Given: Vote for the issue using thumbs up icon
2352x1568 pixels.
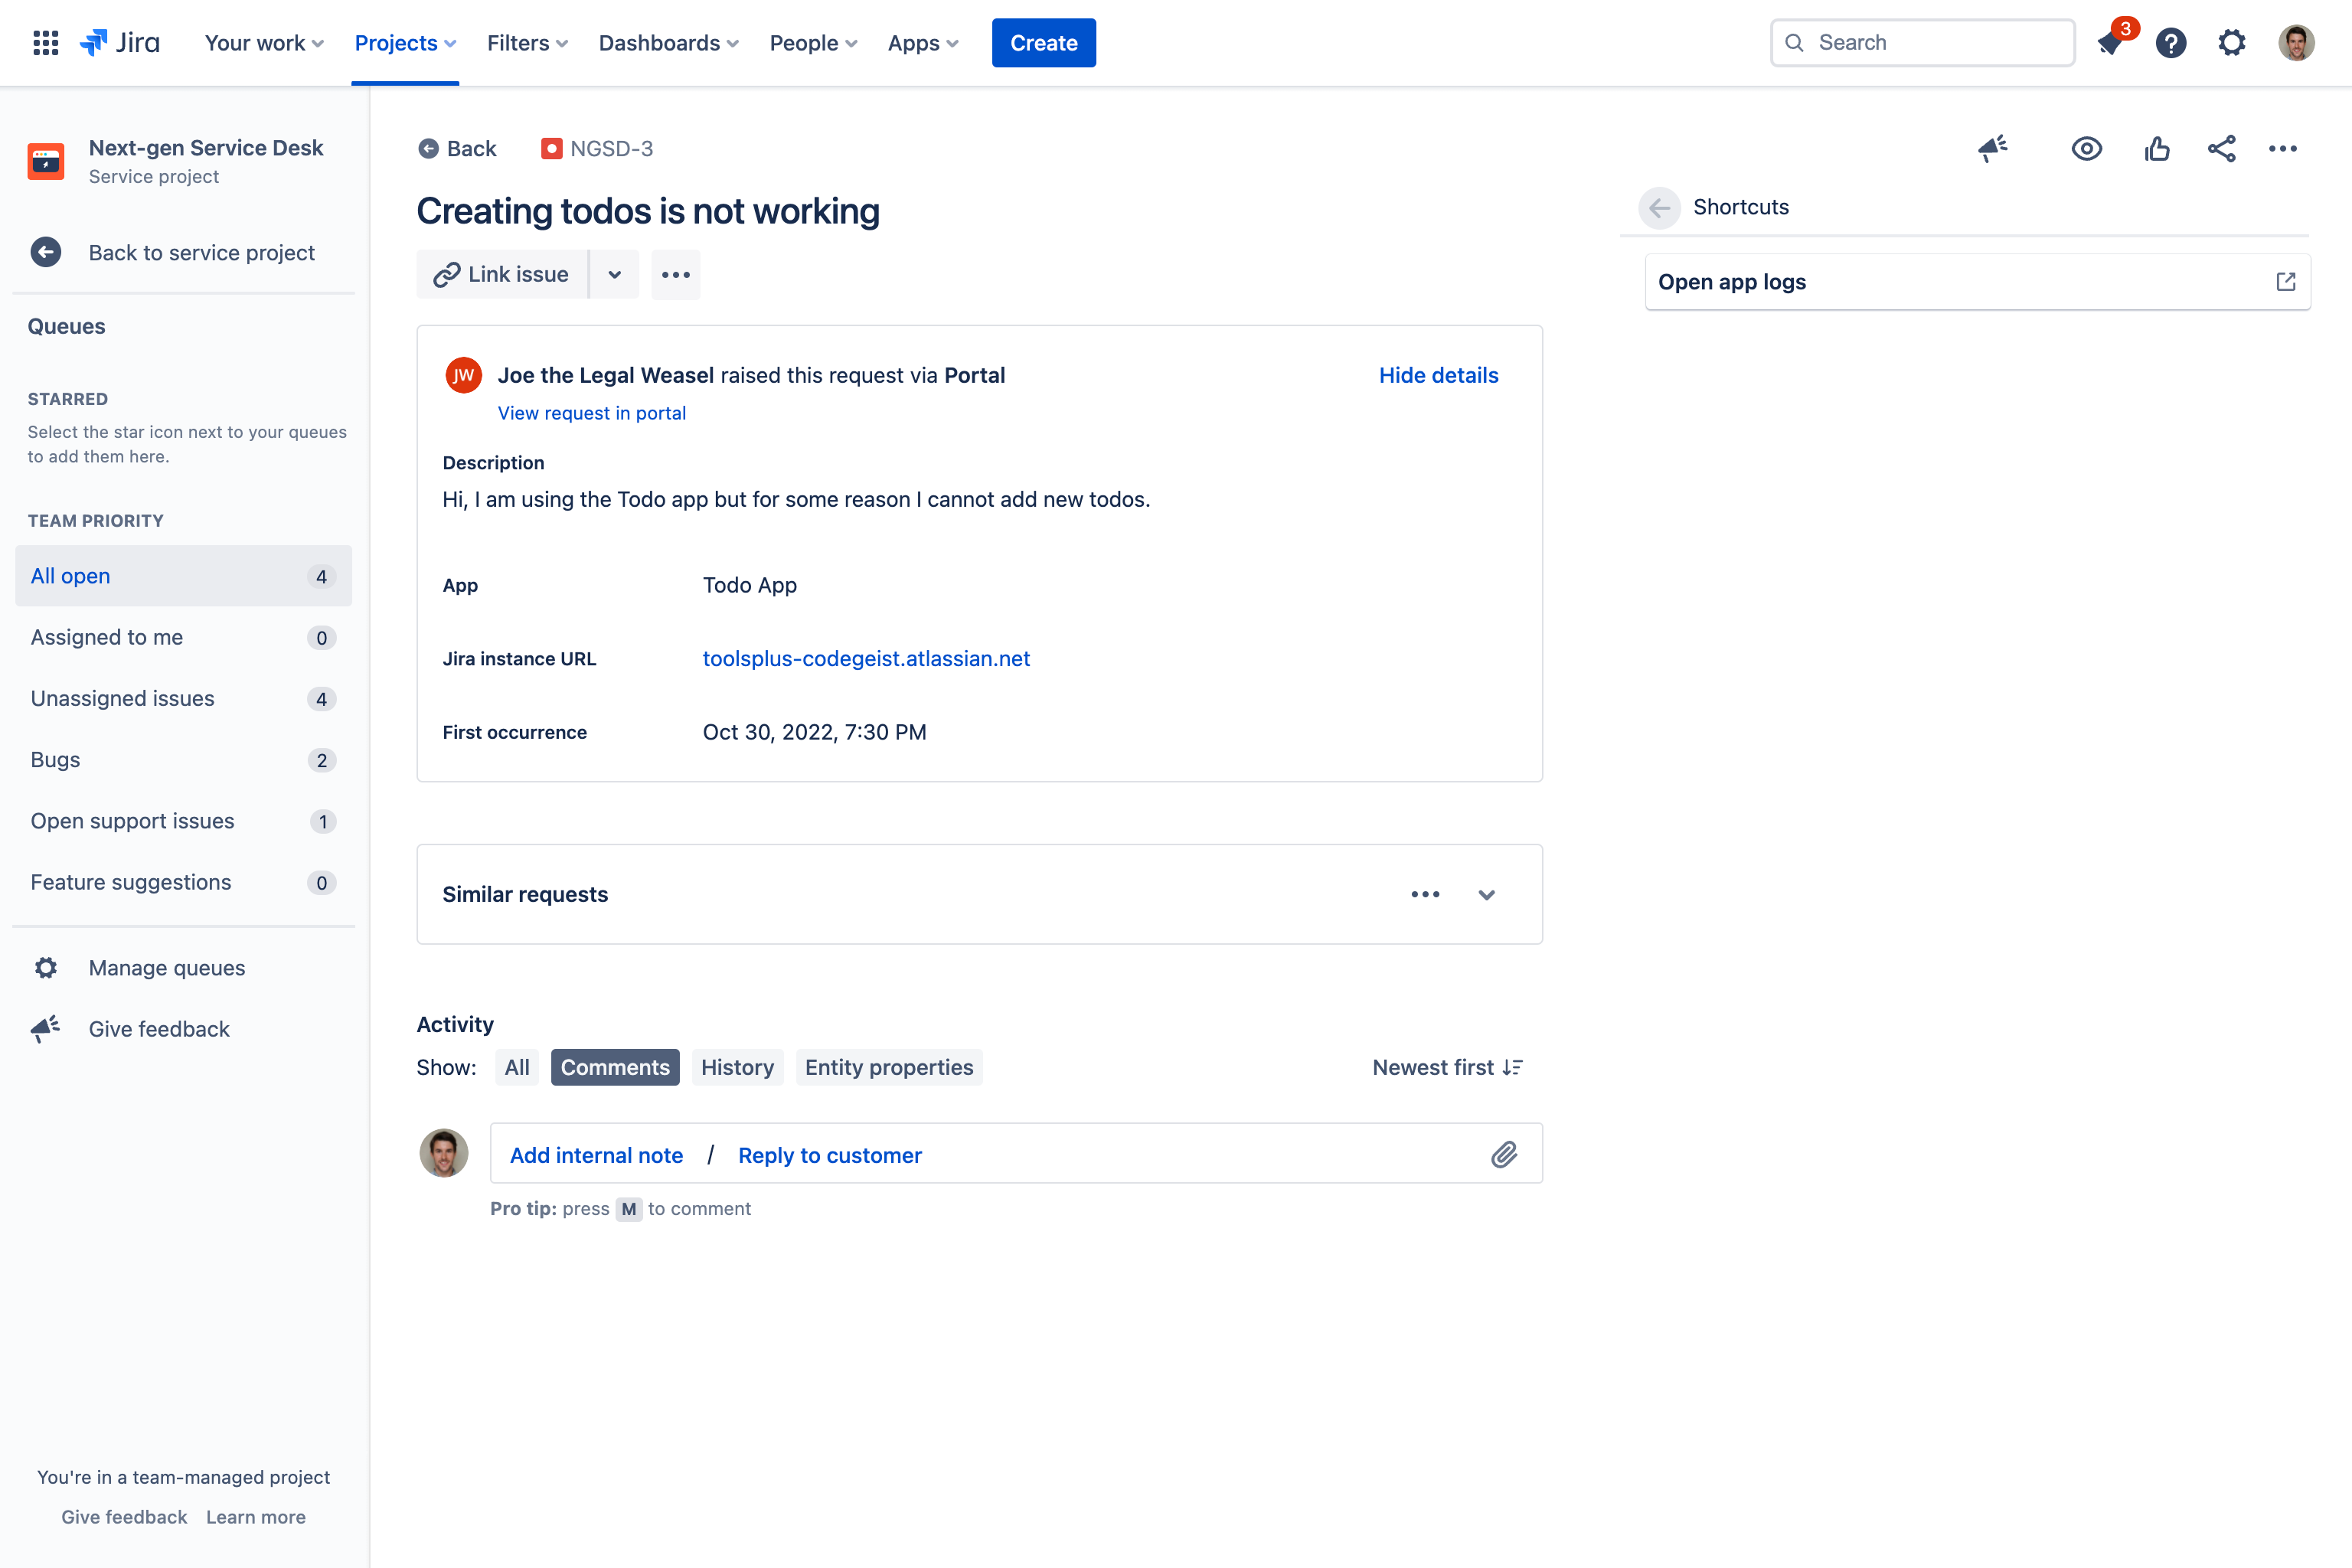Looking at the screenshot, I should pos(2157,148).
